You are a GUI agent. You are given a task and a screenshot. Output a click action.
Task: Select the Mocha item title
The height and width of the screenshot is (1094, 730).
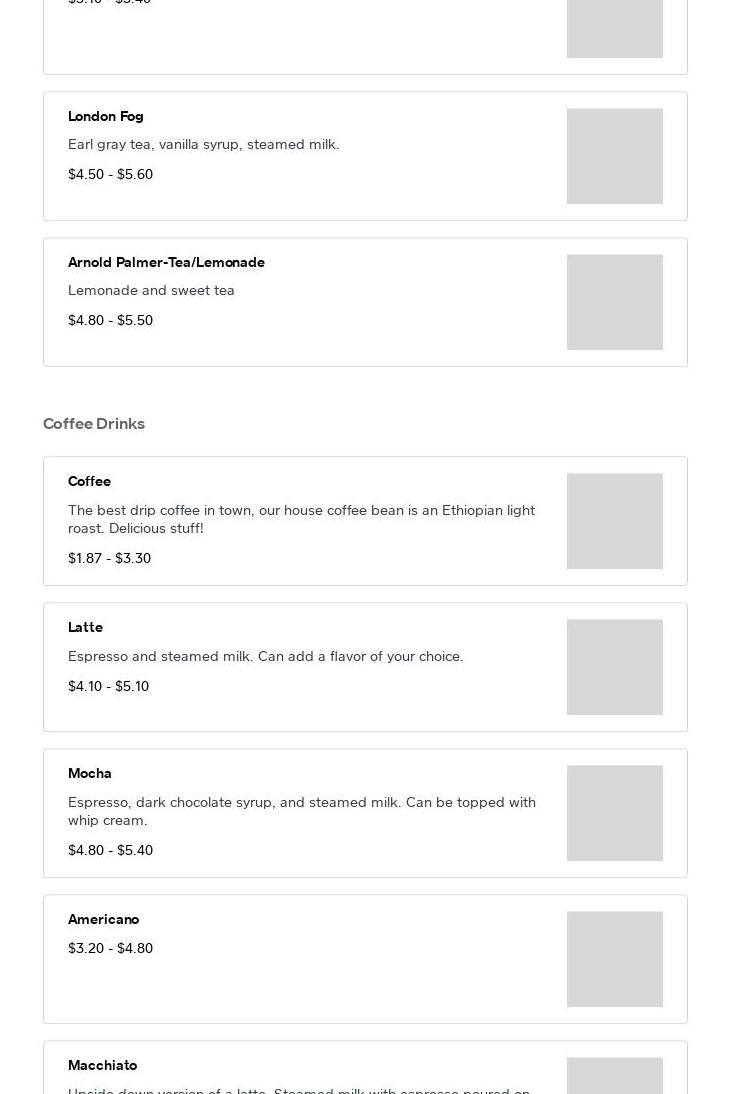90,773
